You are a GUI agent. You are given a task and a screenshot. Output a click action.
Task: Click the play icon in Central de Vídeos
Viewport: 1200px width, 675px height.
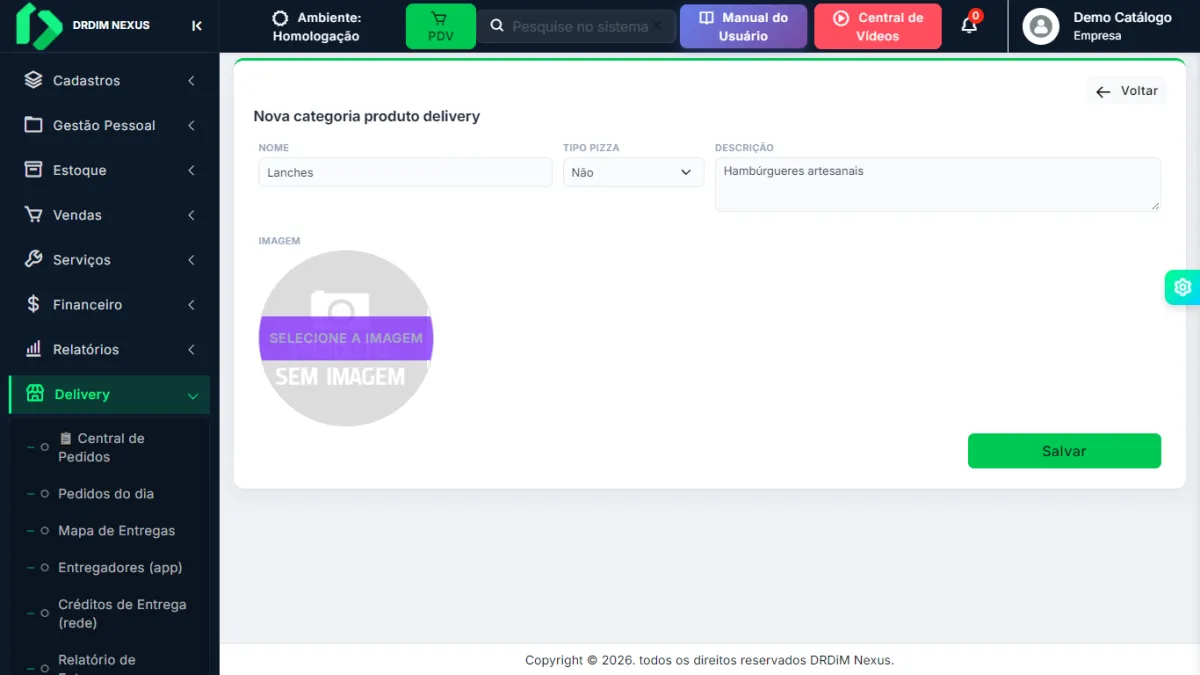pos(841,18)
